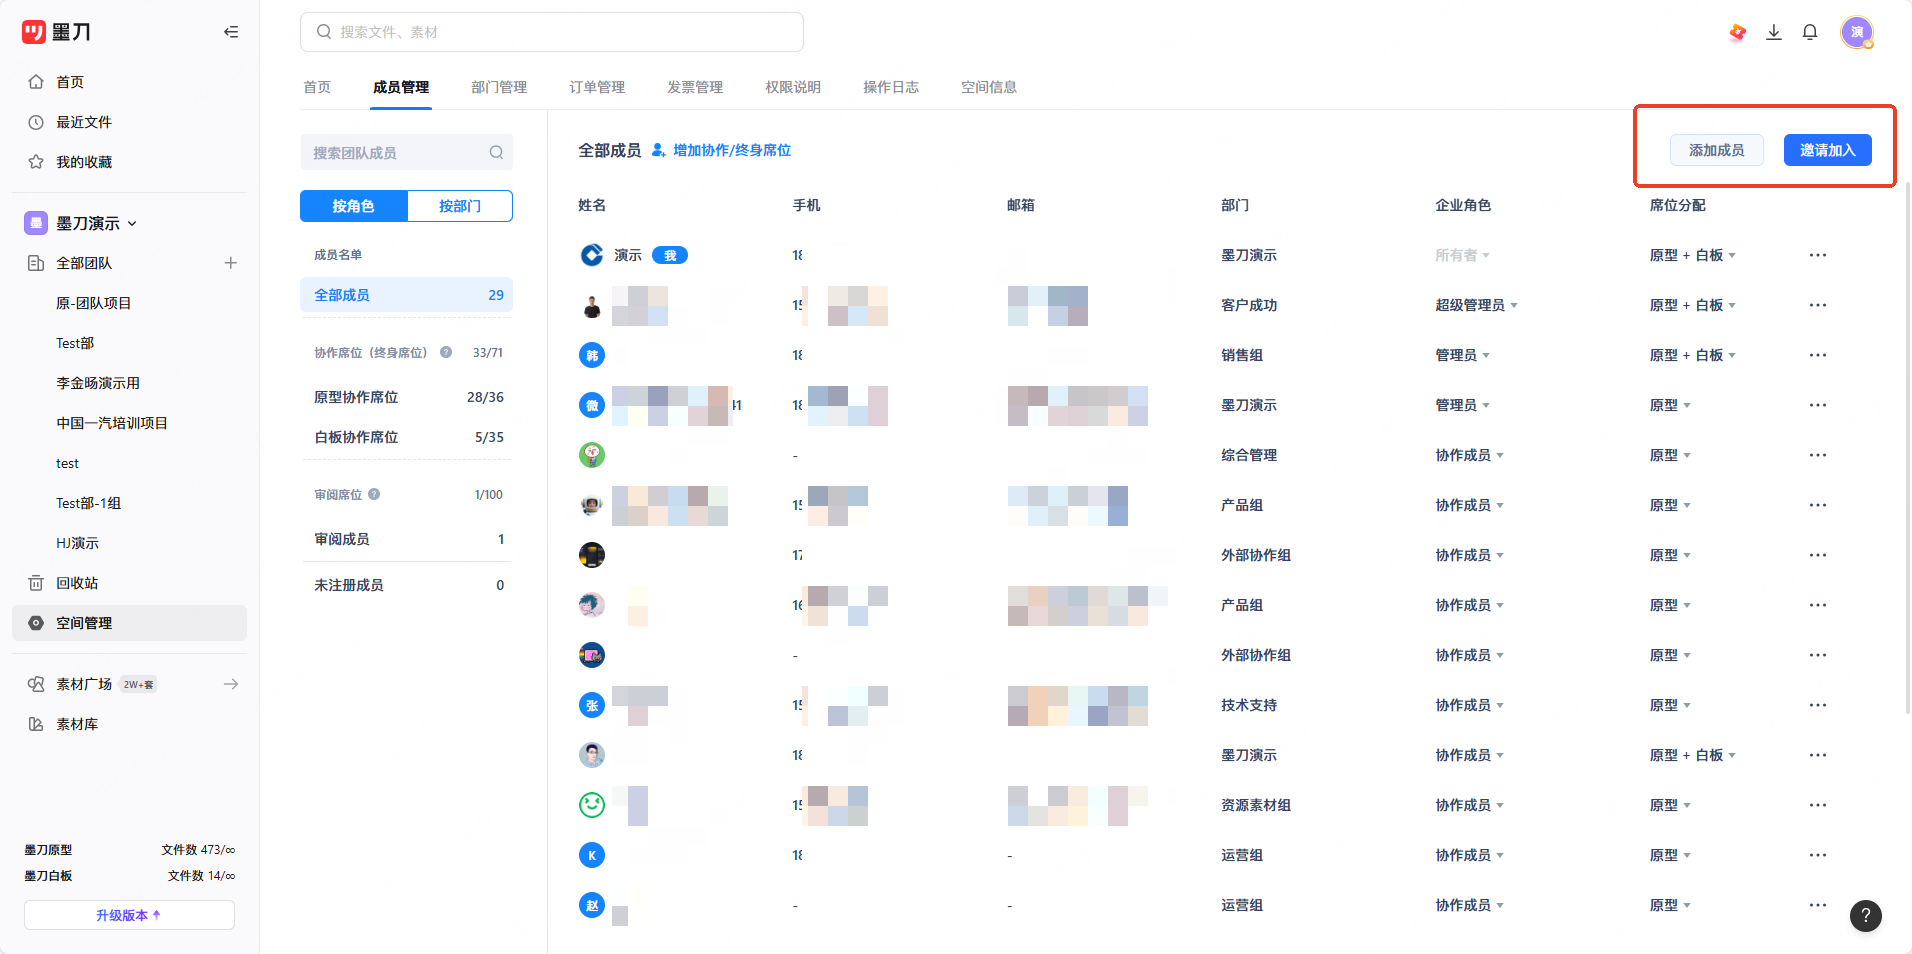This screenshot has width=1912, height=954.
Task: Show help tooltip for 协作席位 (终身席位)
Action: pos(446,352)
